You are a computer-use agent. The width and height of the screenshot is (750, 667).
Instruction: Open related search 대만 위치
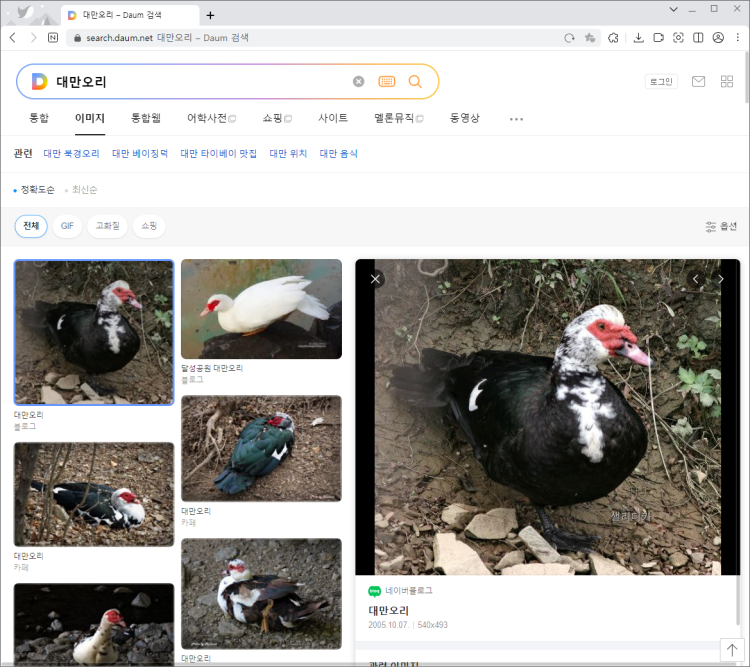288,154
